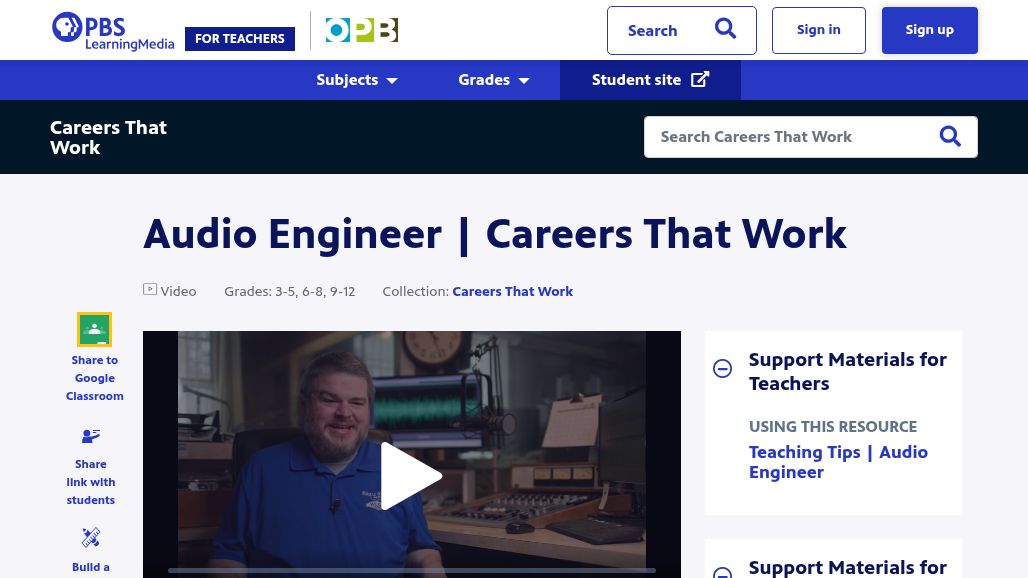The height and width of the screenshot is (578, 1028).
Task: Click the Build a lesson pencil-ruler icon
Action: click(x=91, y=538)
